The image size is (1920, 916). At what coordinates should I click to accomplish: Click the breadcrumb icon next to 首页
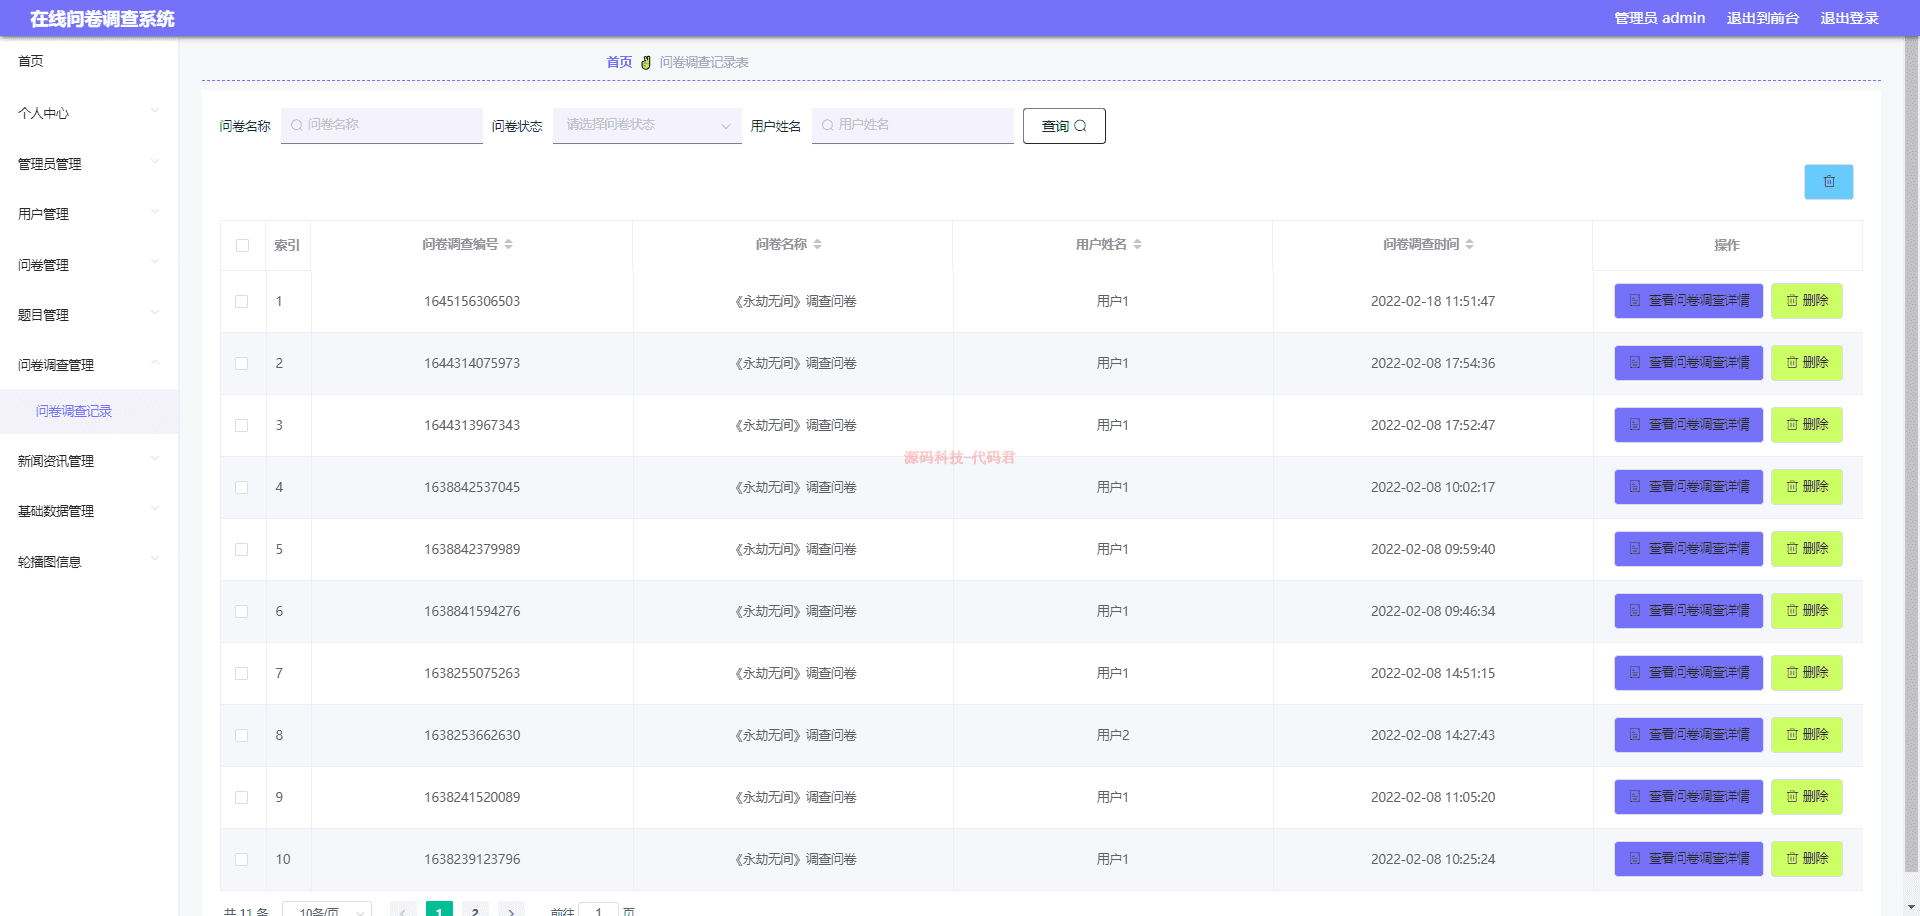pyautogui.click(x=646, y=61)
